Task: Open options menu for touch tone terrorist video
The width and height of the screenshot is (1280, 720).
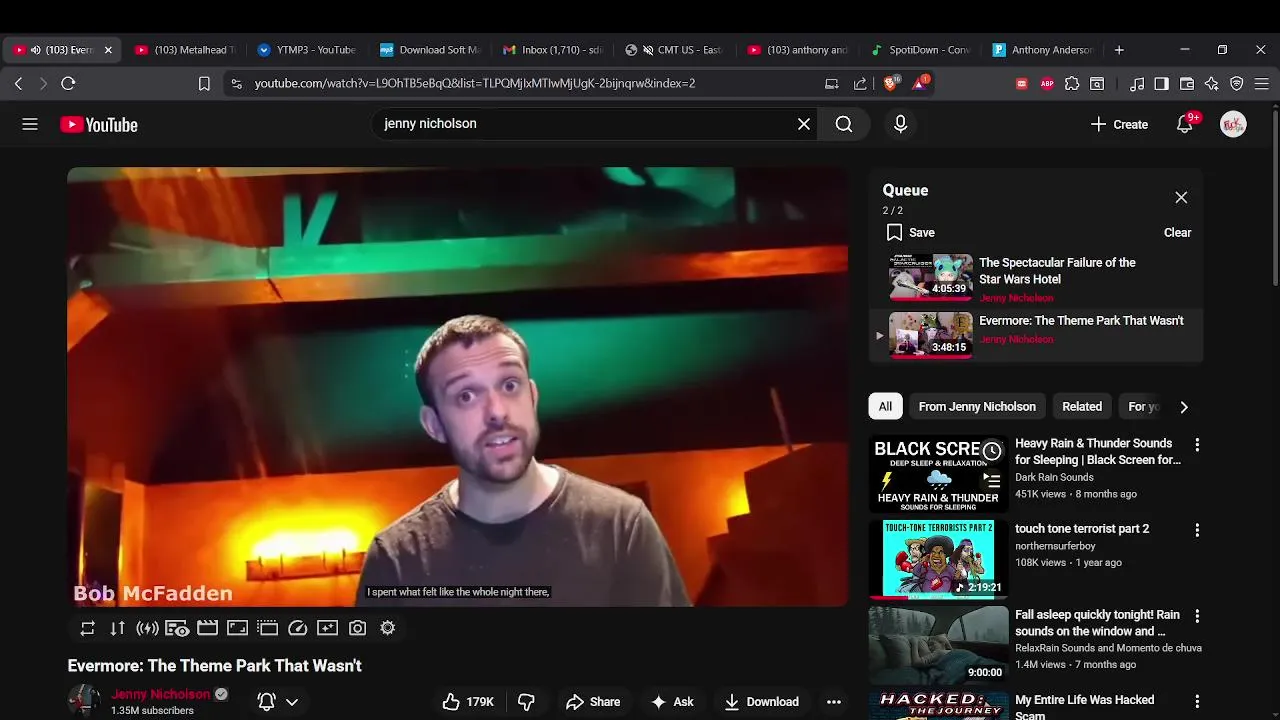Action: pos(1197,530)
